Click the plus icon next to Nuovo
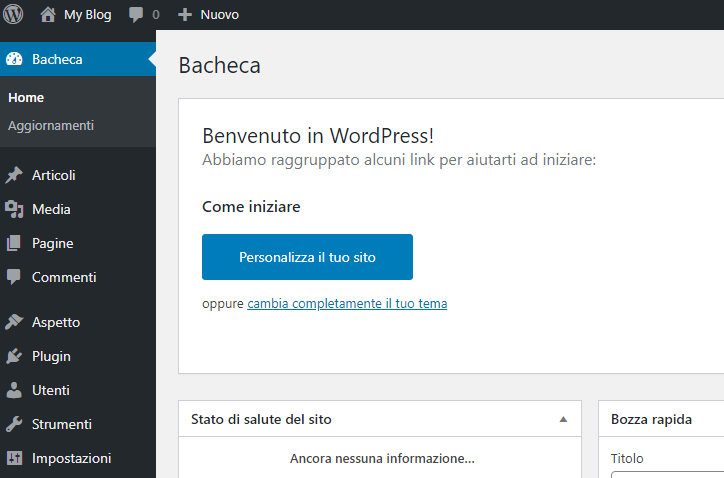This screenshot has height=478, width=724. coord(185,15)
